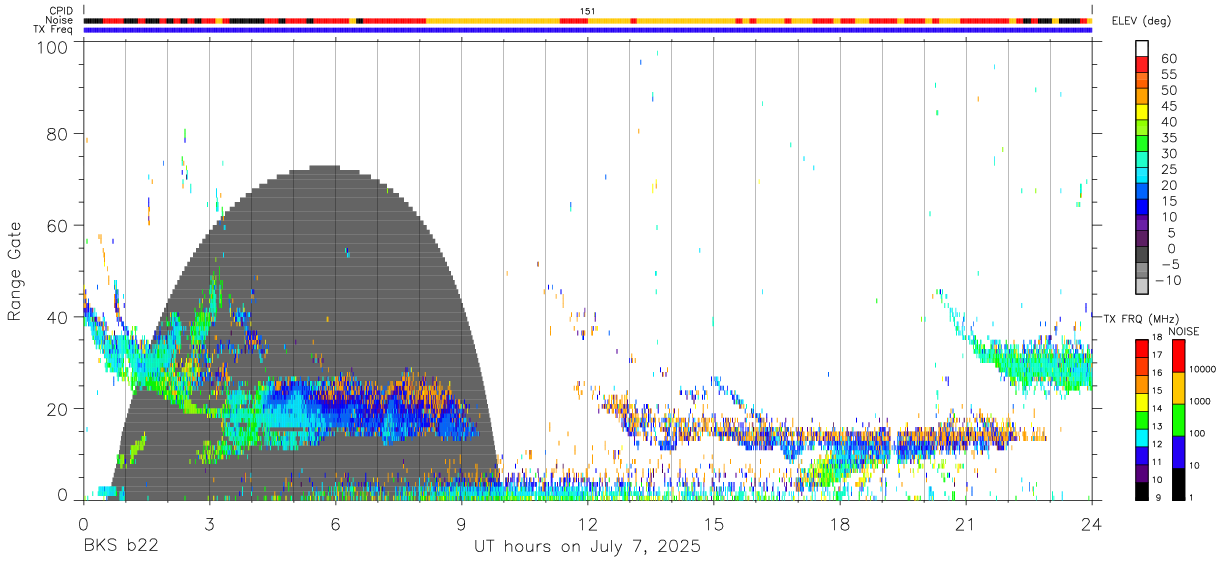Click the y-axis tick label 100

[x=53, y=47]
